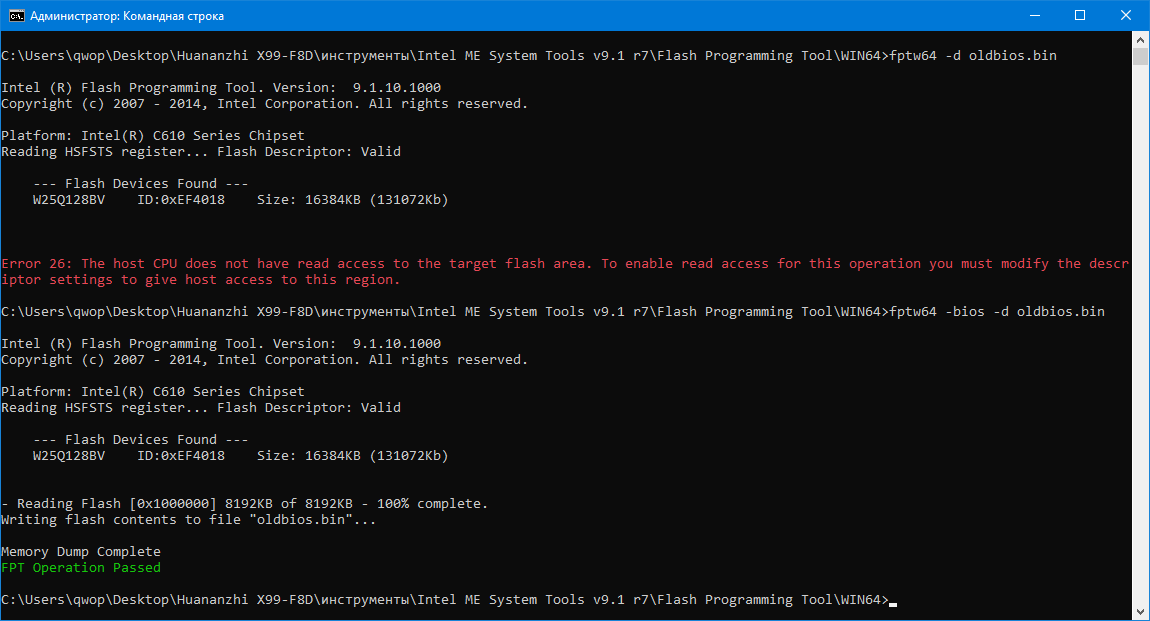Maximize the Command Prompt window

coord(1080,16)
